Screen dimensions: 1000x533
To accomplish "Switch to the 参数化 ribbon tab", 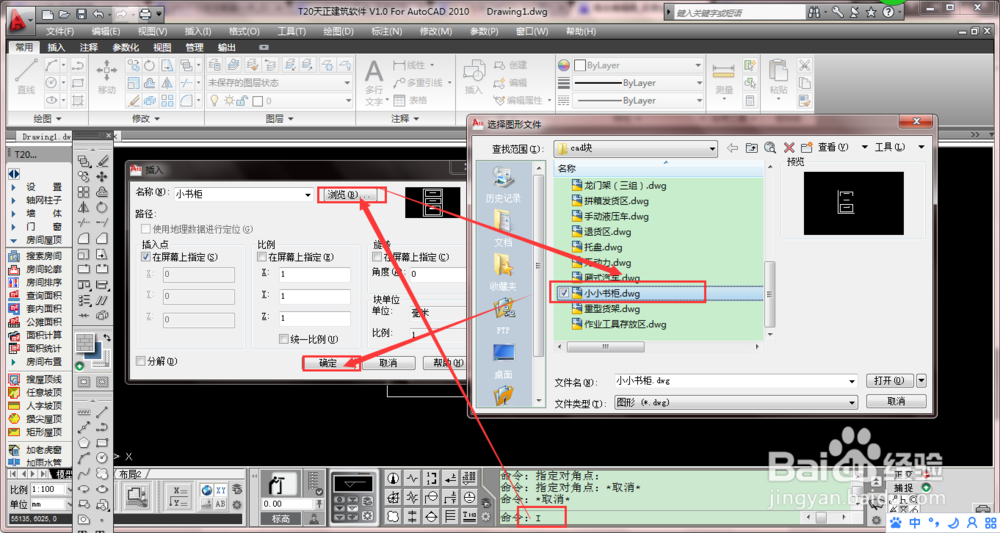I will point(125,47).
